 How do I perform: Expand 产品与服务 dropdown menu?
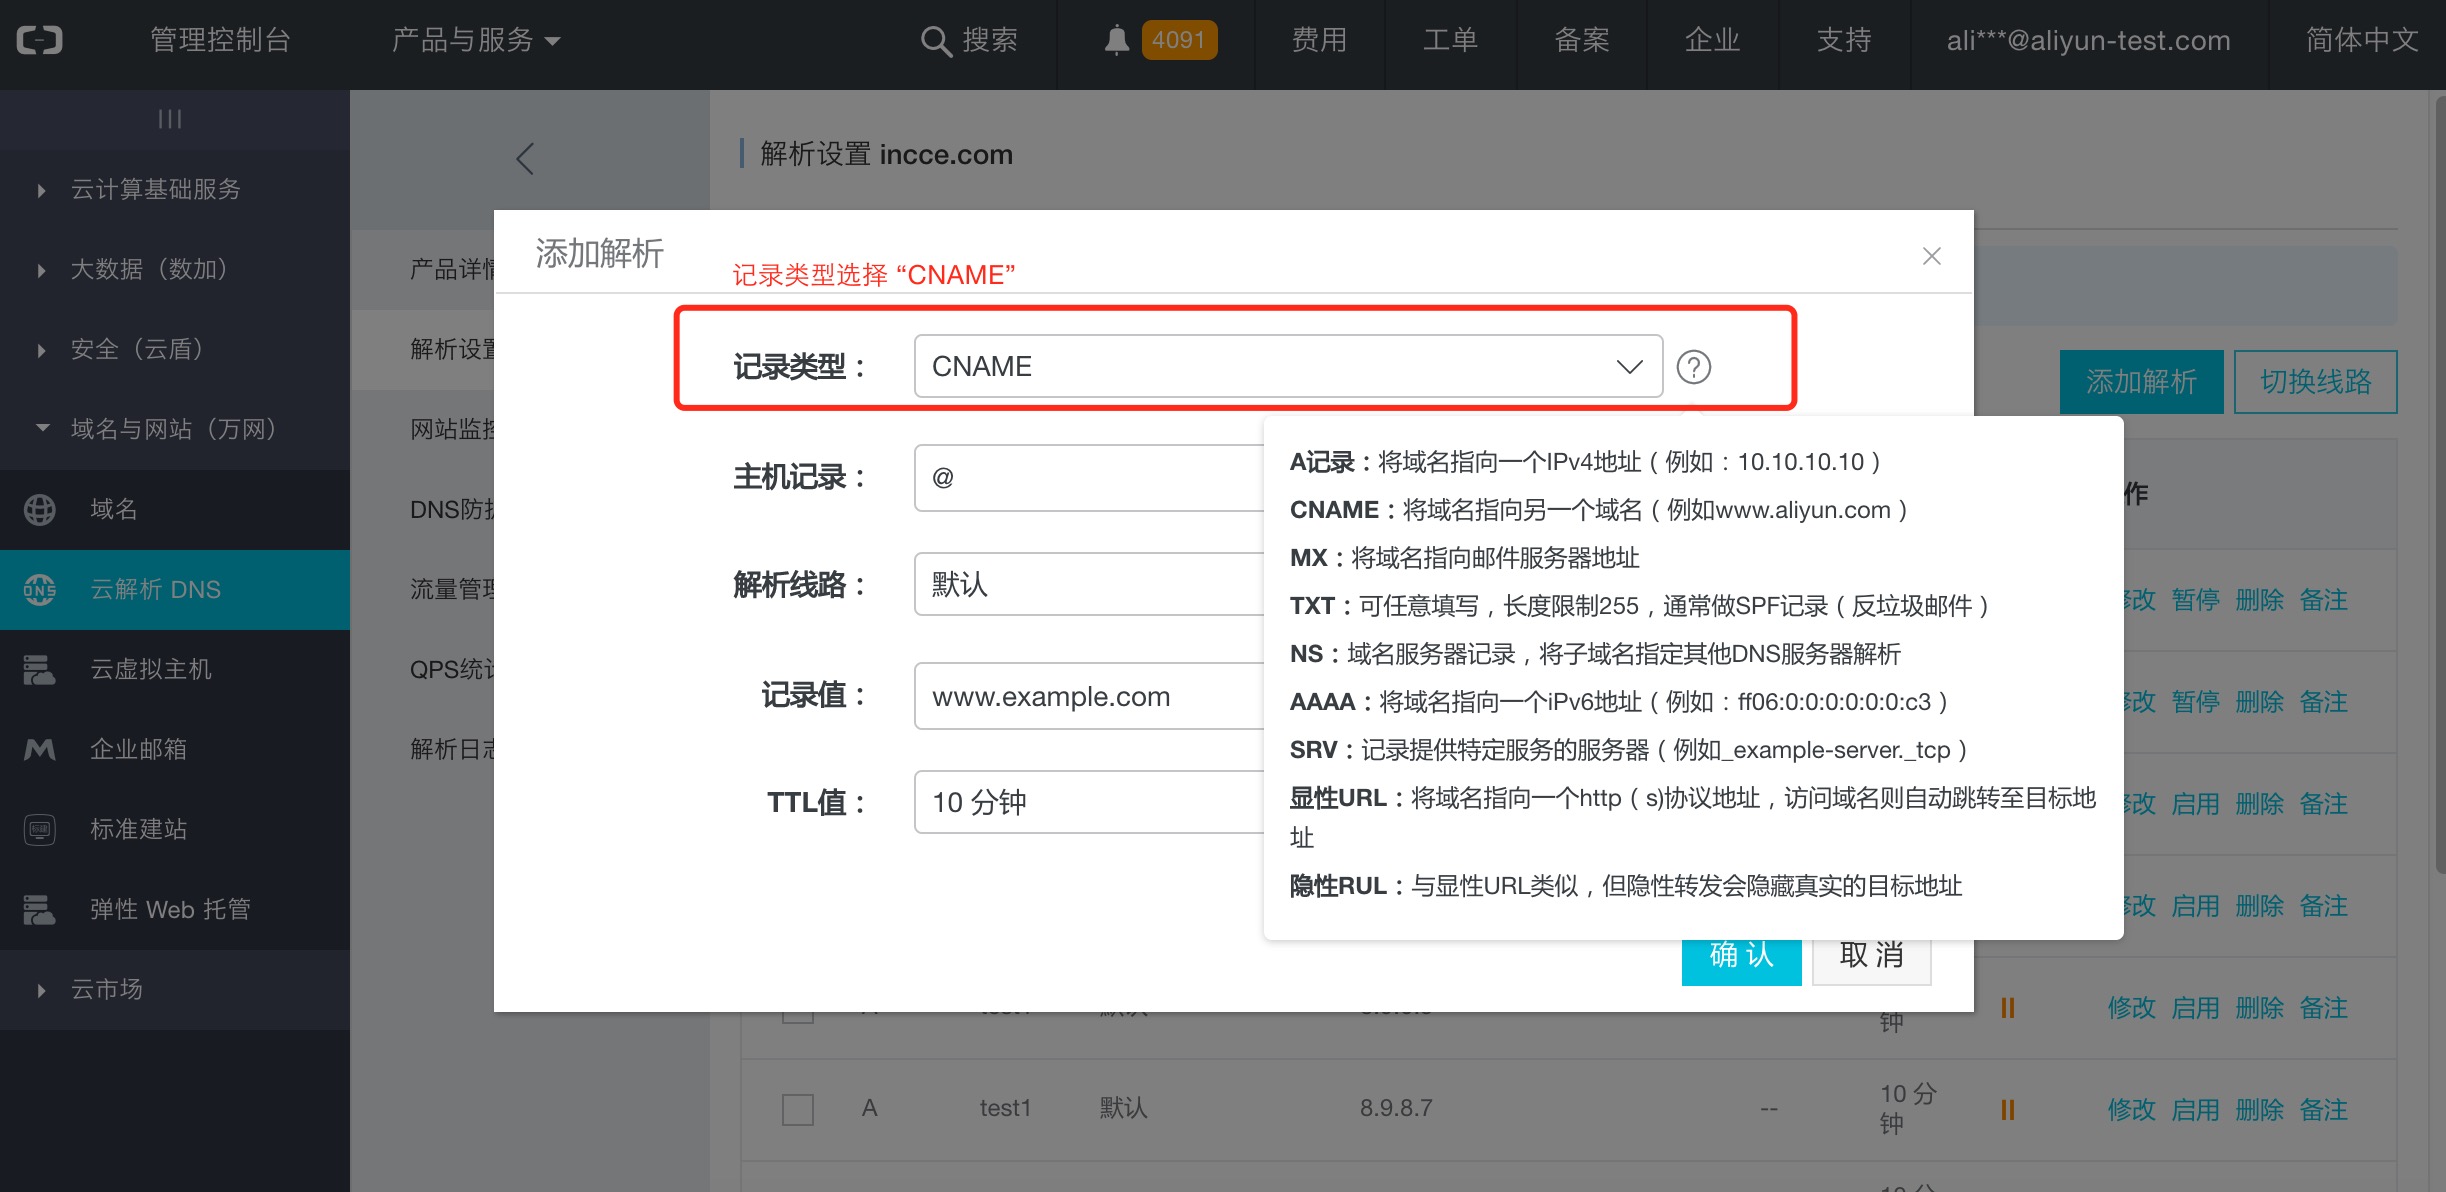(x=475, y=40)
